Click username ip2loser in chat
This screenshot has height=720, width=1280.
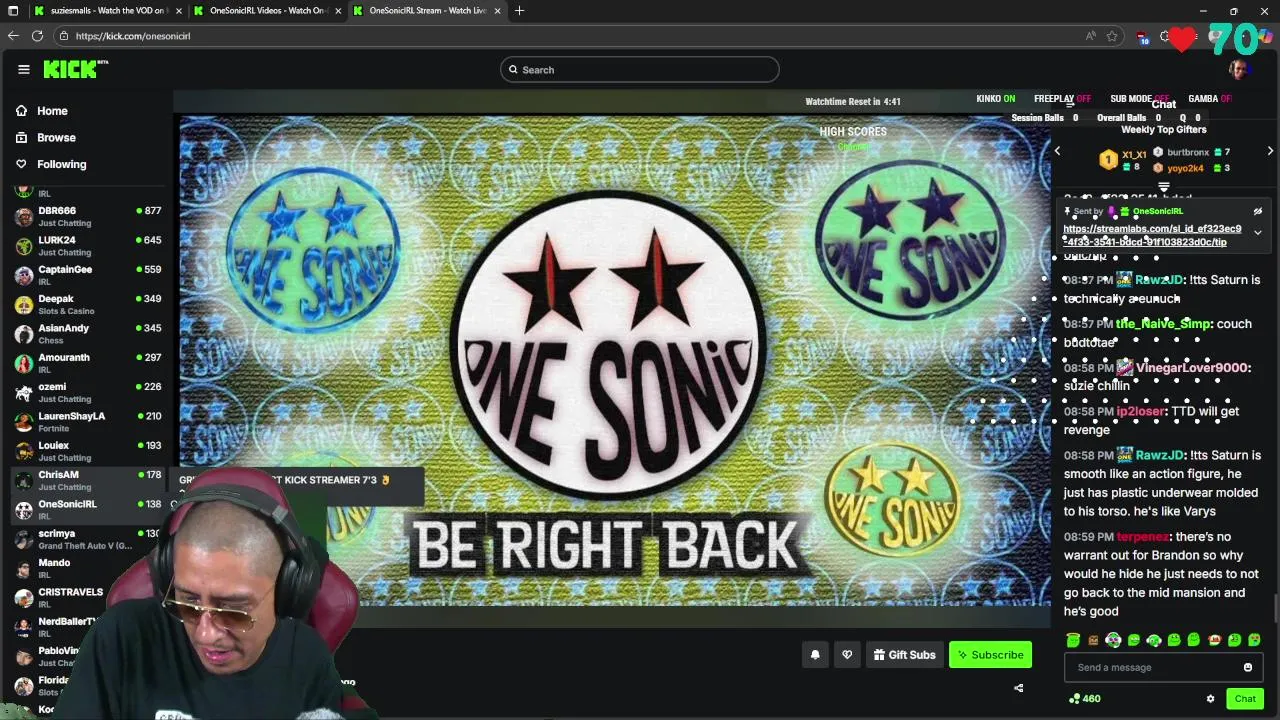tap(1140, 412)
